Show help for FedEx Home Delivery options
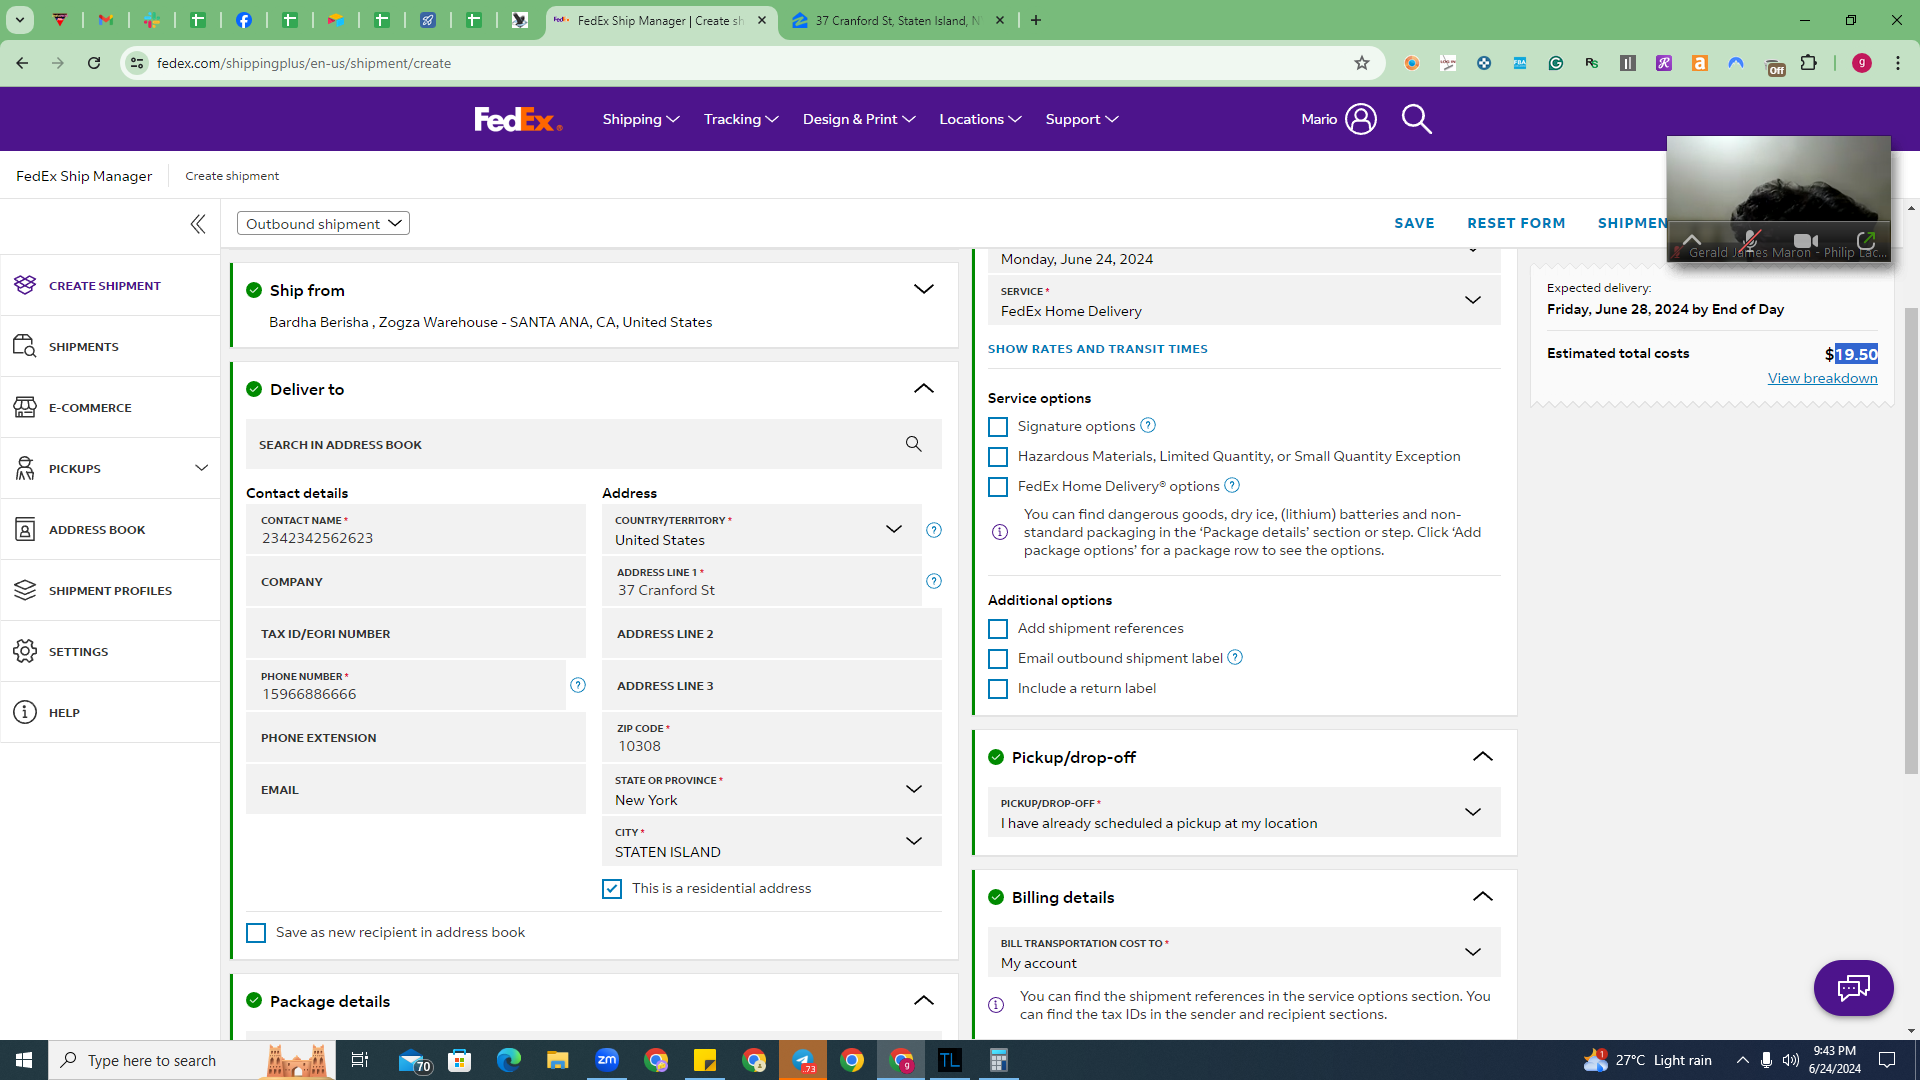Viewport: 1920px width, 1080px height. [1232, 485]
